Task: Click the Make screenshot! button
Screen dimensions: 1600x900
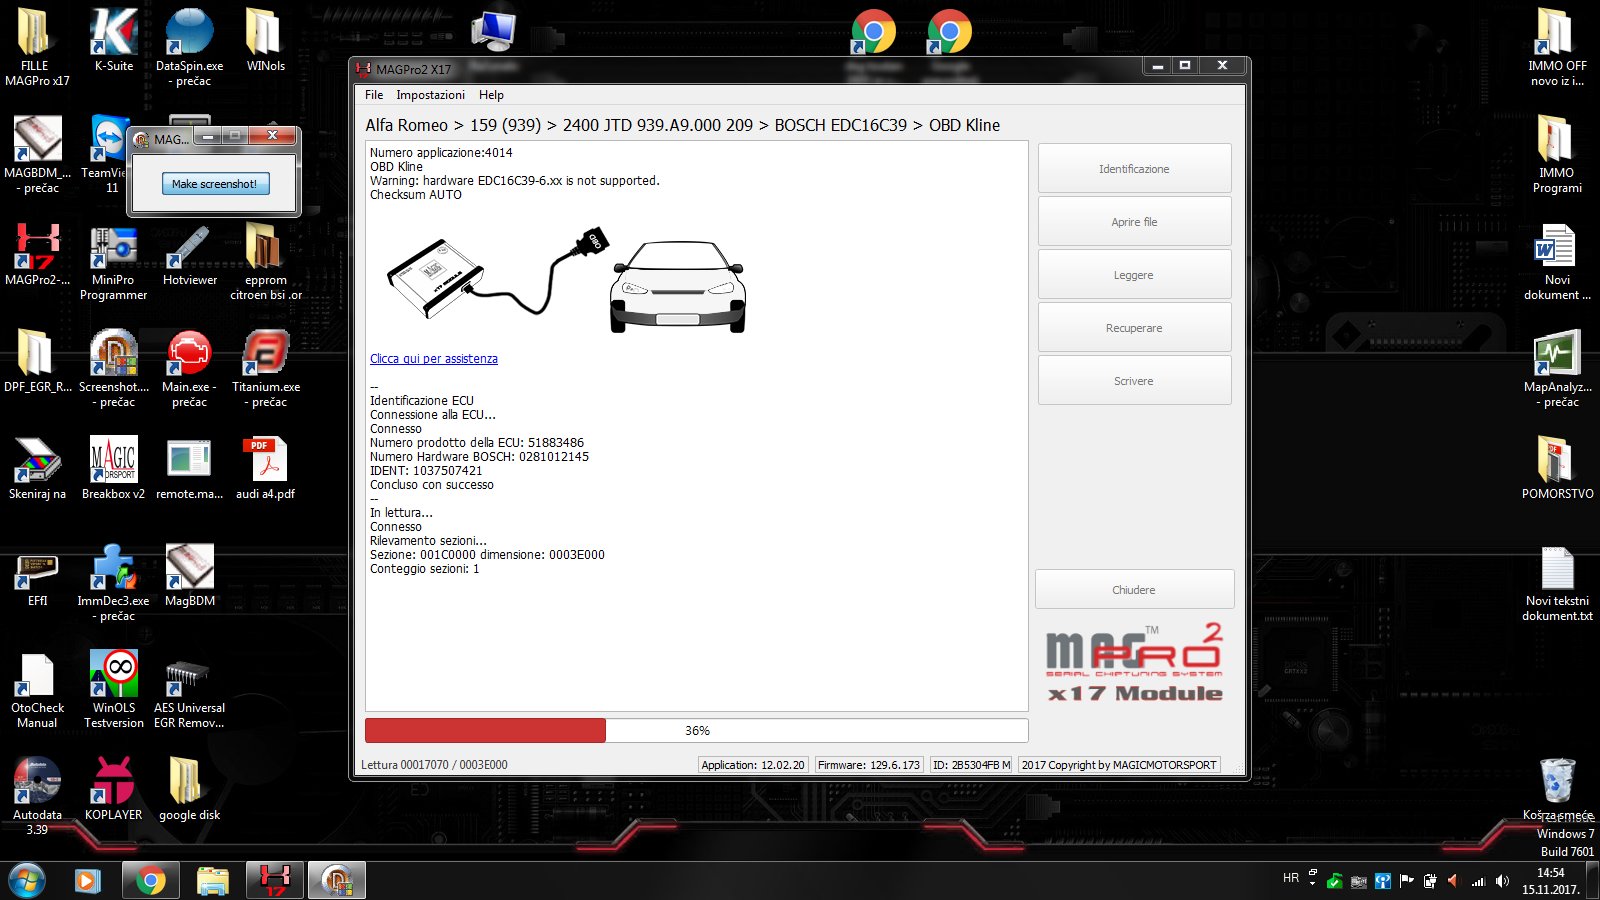Action: click(215, 184)
